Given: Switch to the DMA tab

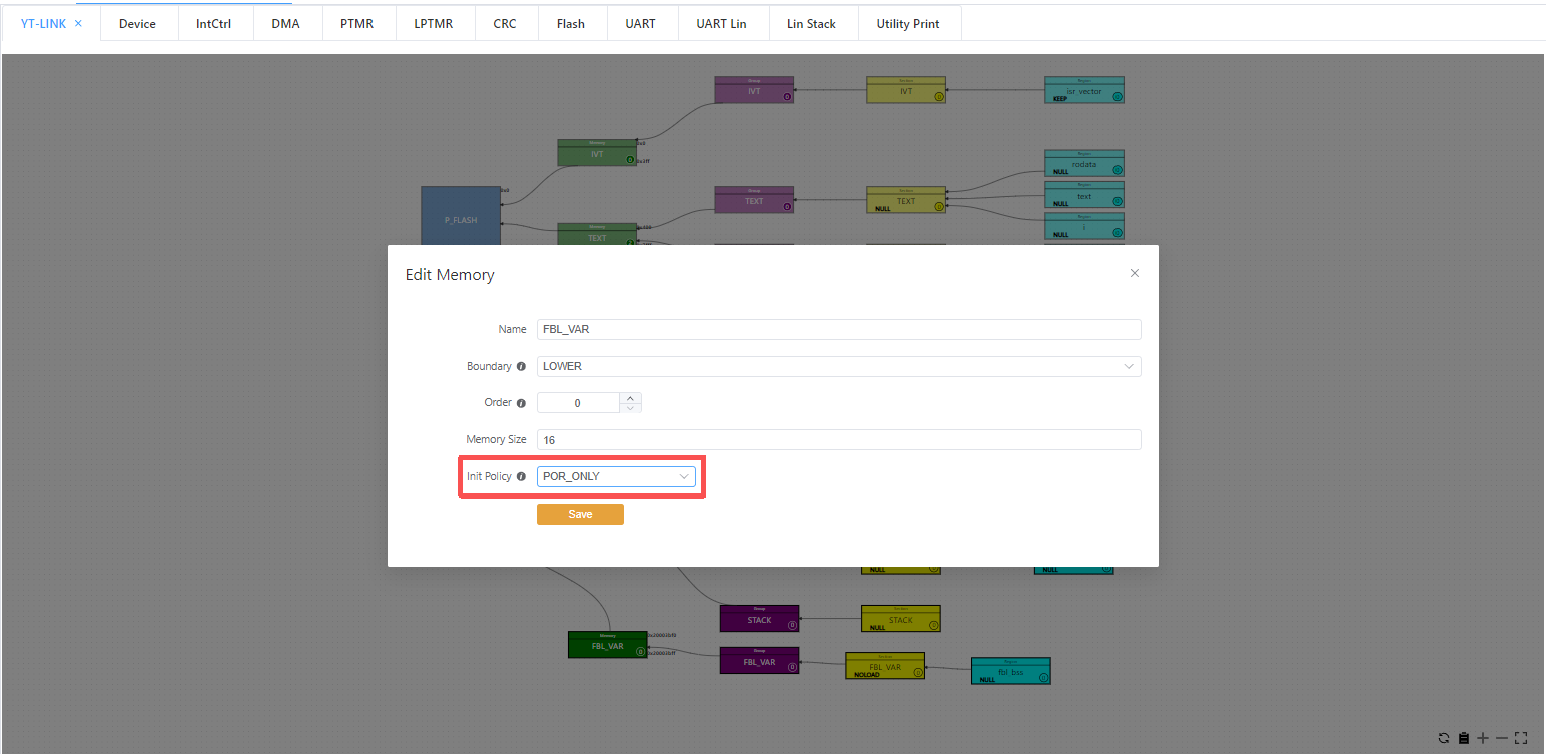Looking at the screenshot, I should pos(285,23).
